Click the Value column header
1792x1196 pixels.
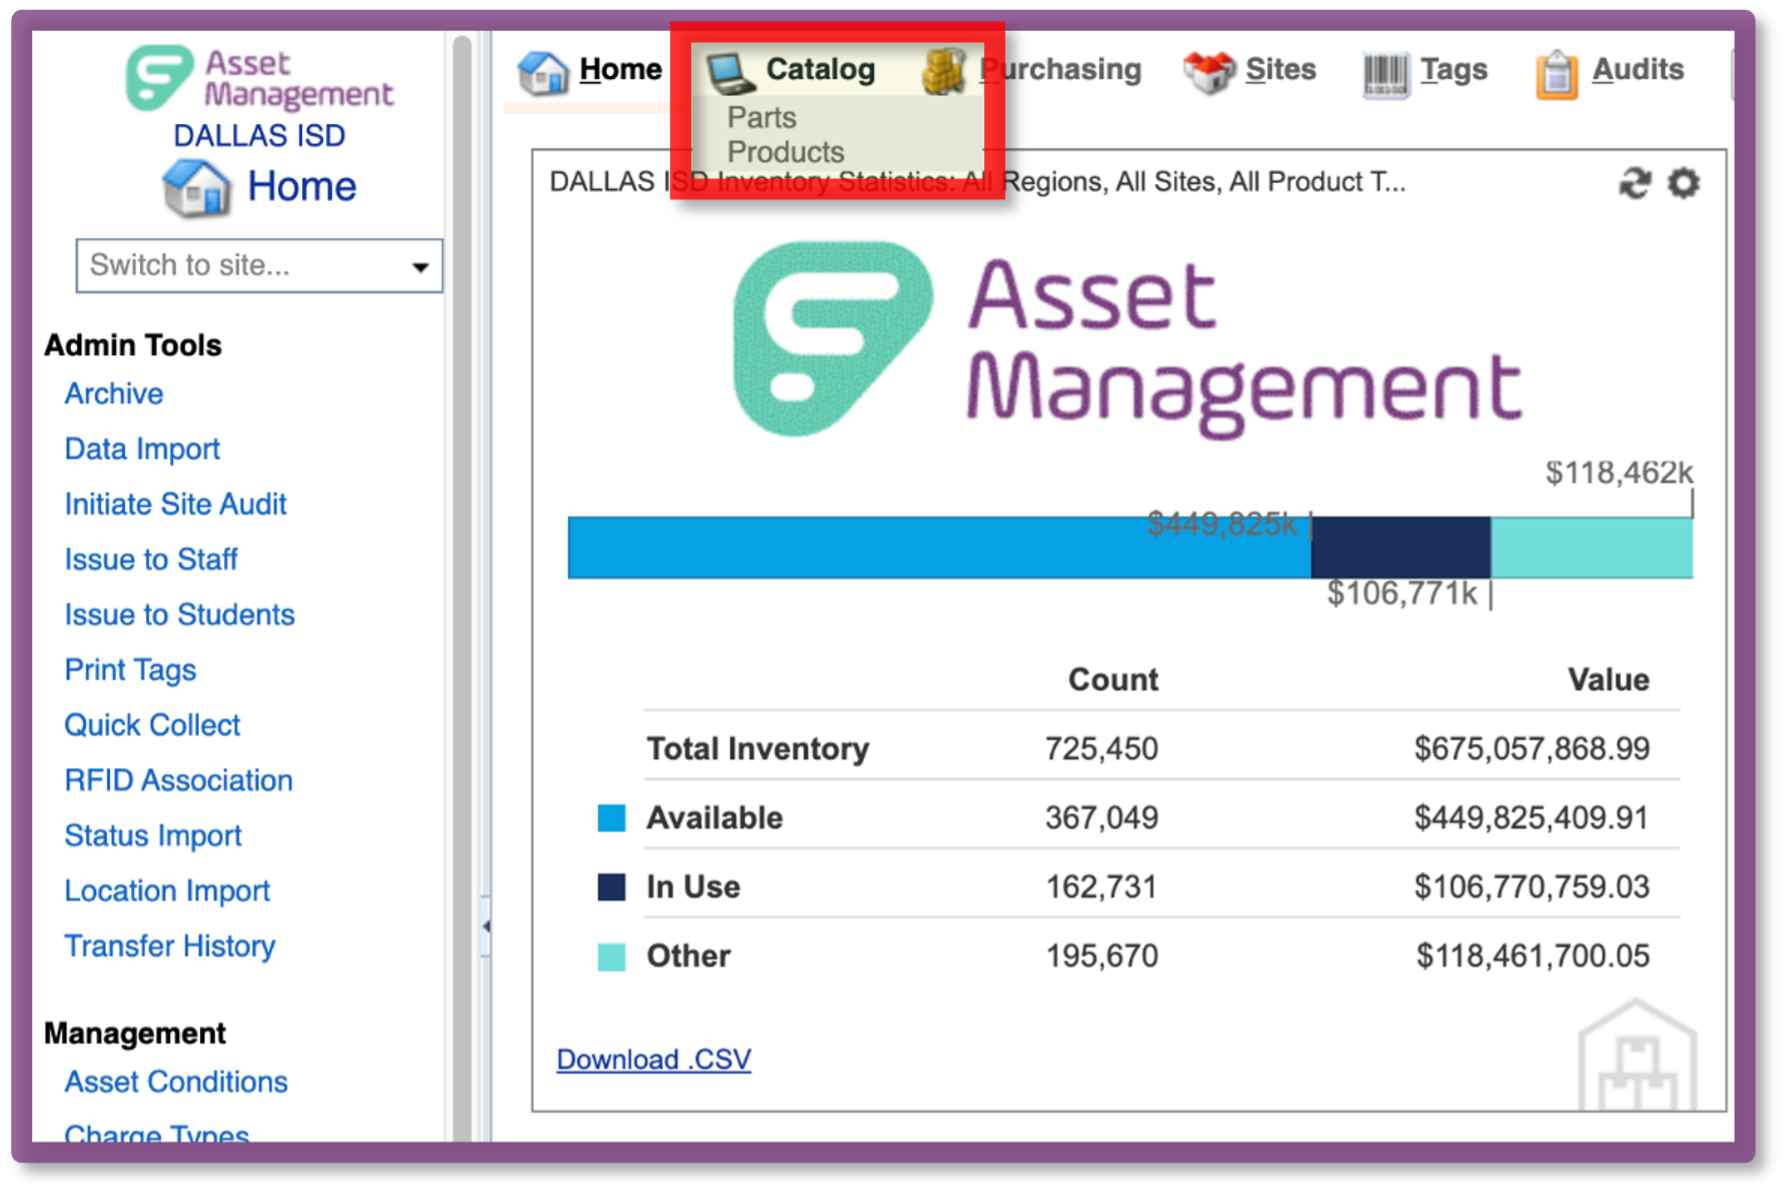(1608, 680)
